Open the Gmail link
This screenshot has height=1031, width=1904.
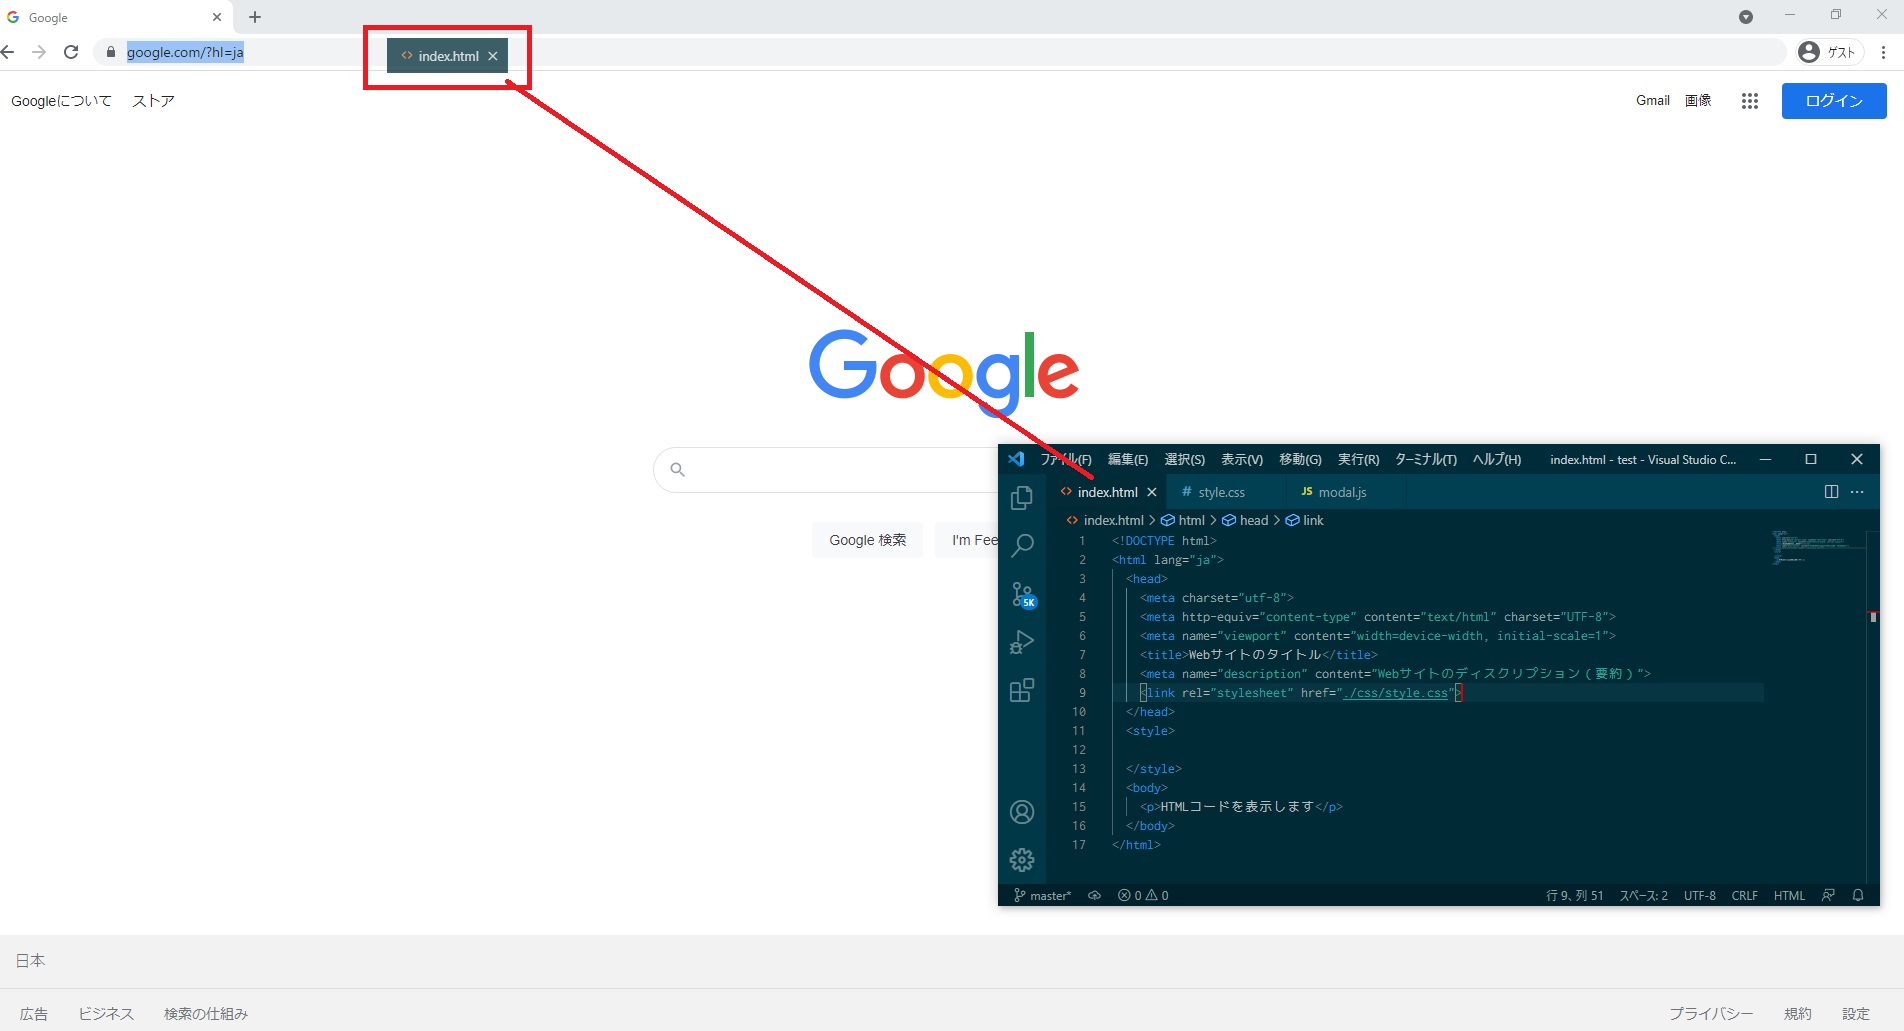click(x=1653, y=101)
